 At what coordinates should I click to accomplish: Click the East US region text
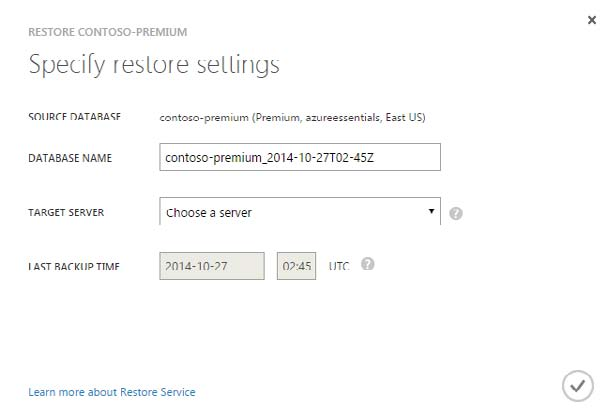point(403,118)
